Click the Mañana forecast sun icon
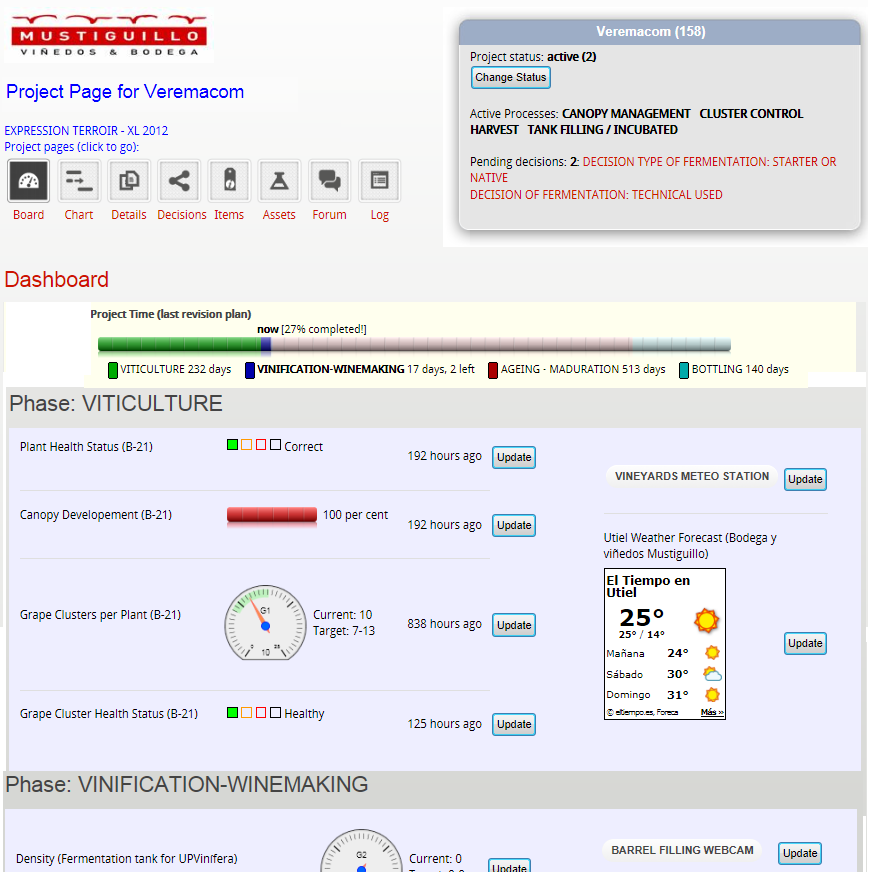The image size is (870, 872). coord(712,652)
